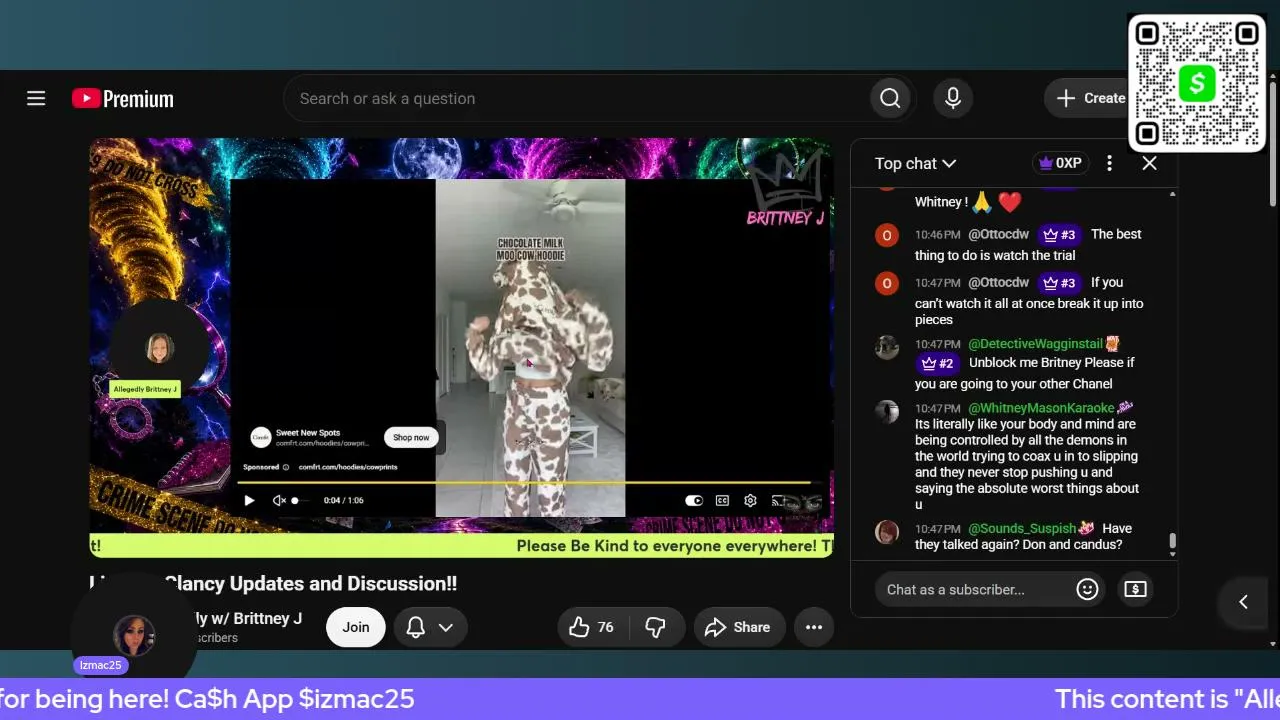Click the Allegedly Brittney J host avatar
The image size is (1280, 720).
pyautogui.click(x=160, y=348)
